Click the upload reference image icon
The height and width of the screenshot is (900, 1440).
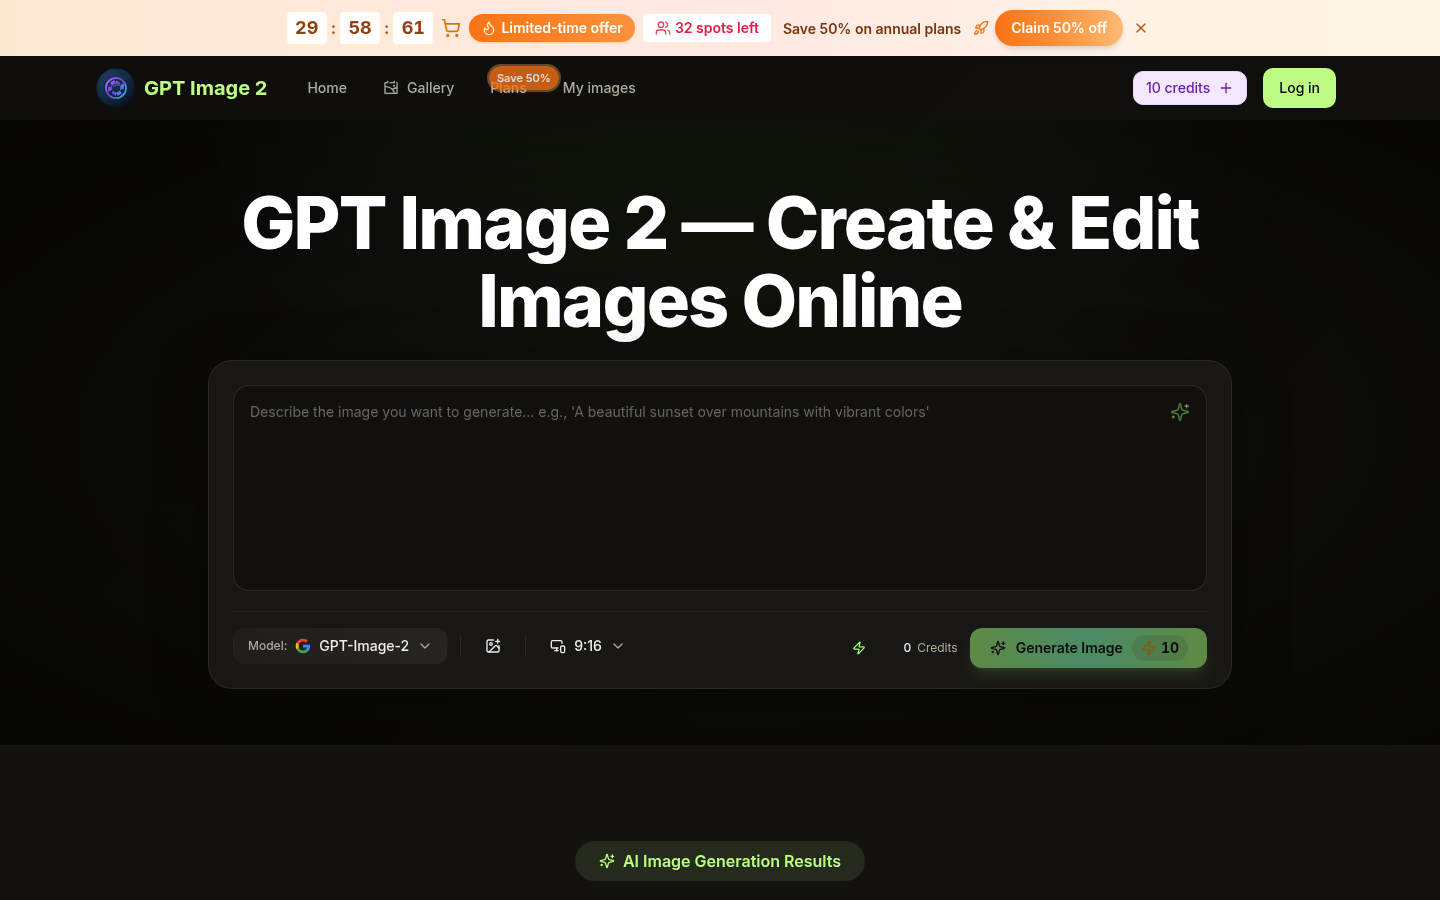[x=493, y=646]
